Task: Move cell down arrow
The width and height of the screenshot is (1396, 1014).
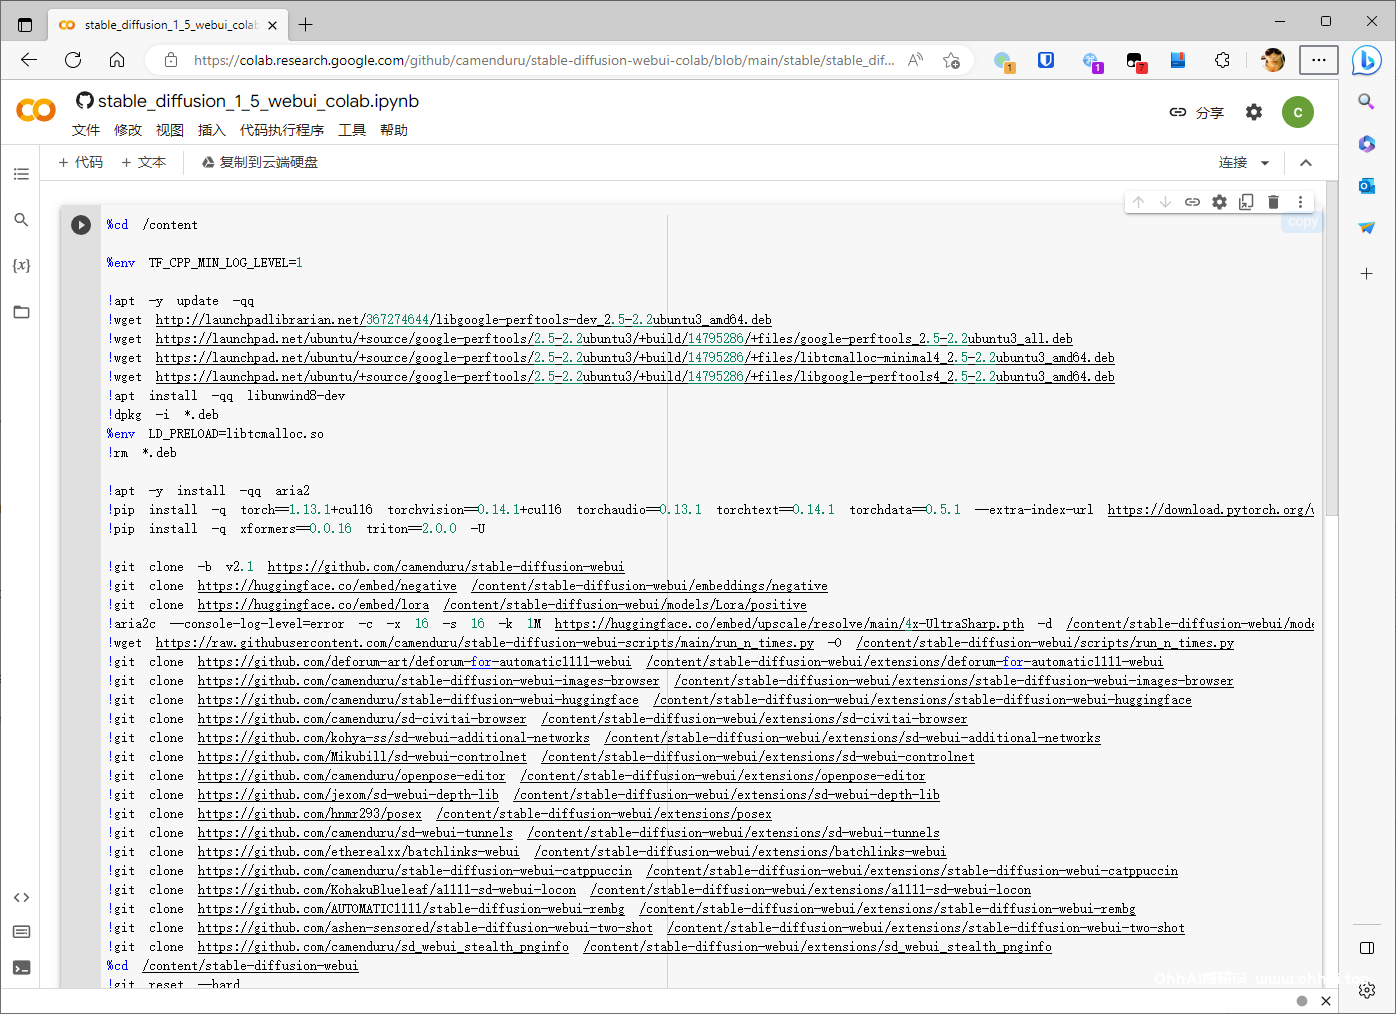Action: pyautogui.click(x=1165, y=202)
